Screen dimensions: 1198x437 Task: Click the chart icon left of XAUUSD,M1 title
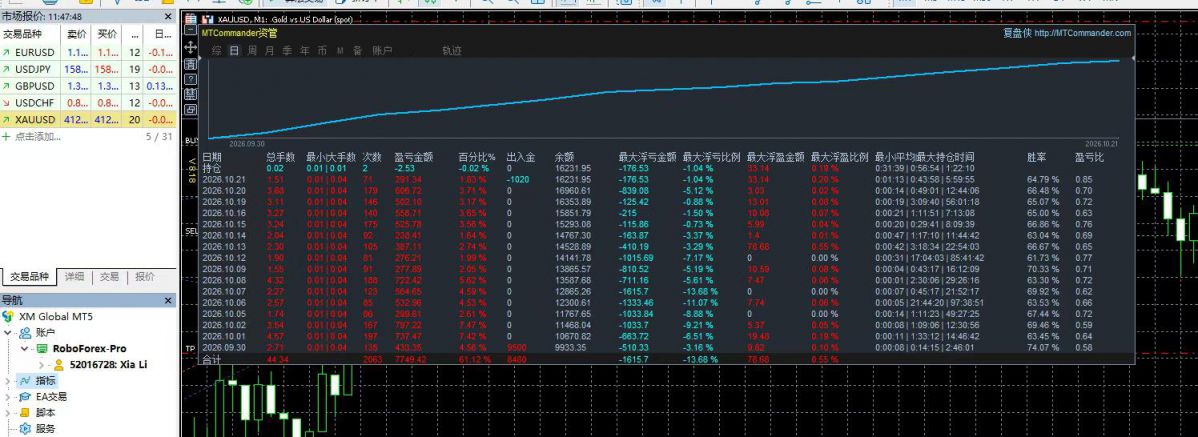207,19
